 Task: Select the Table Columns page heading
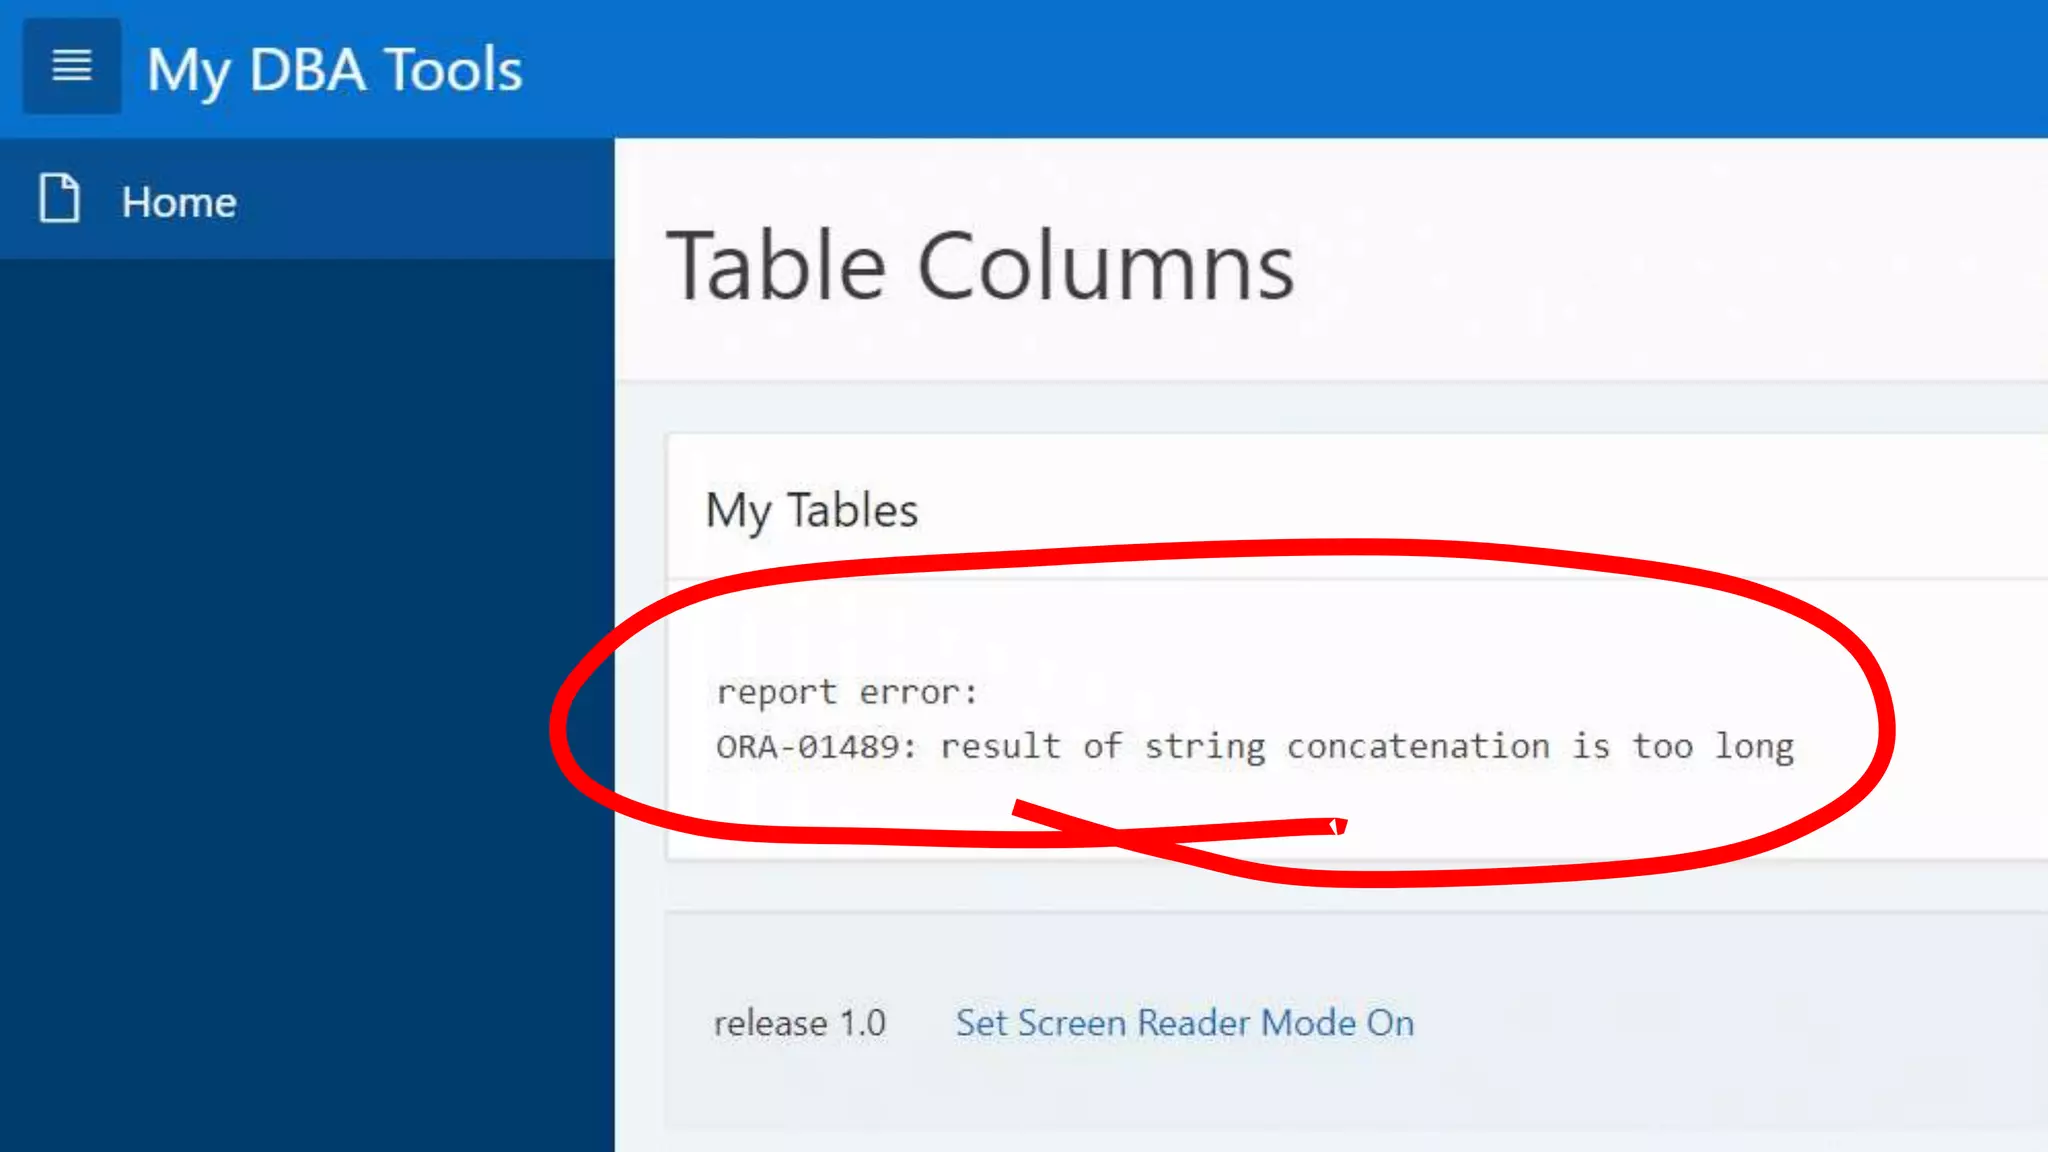(x=980, y=266)
